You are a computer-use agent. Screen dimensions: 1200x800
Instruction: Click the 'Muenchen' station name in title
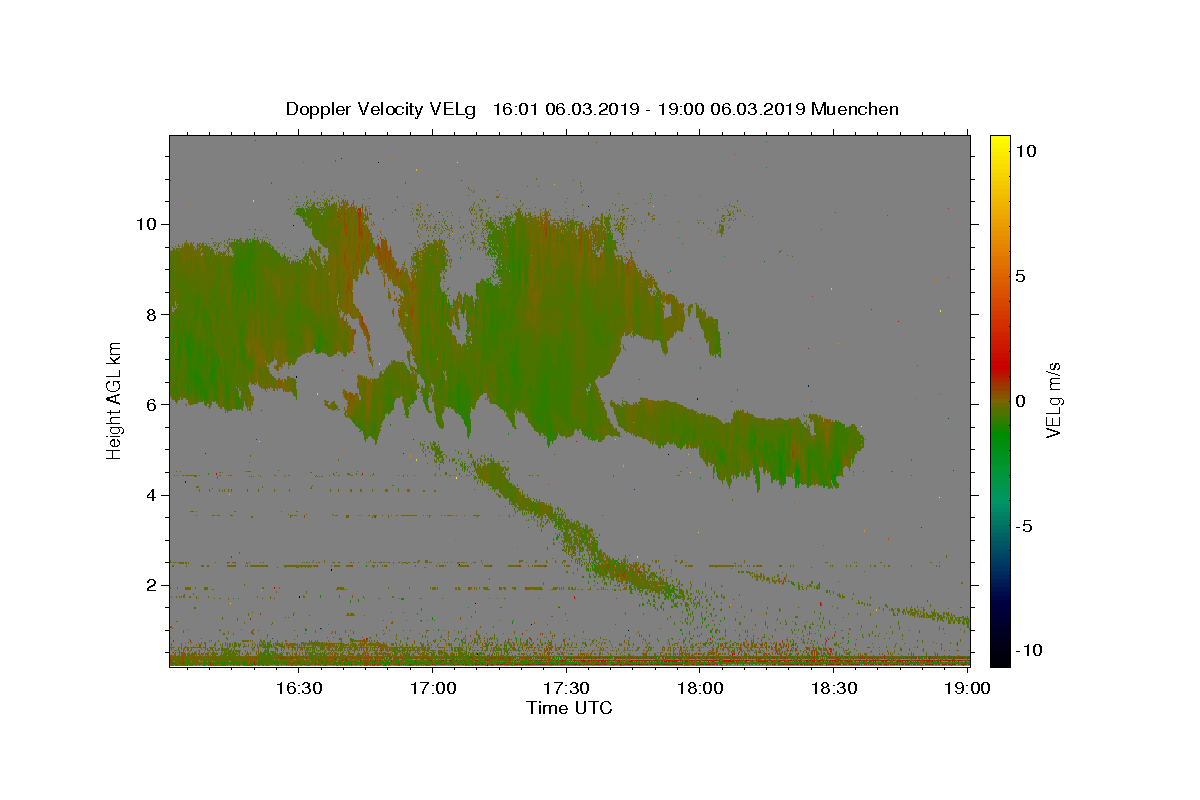855,109
